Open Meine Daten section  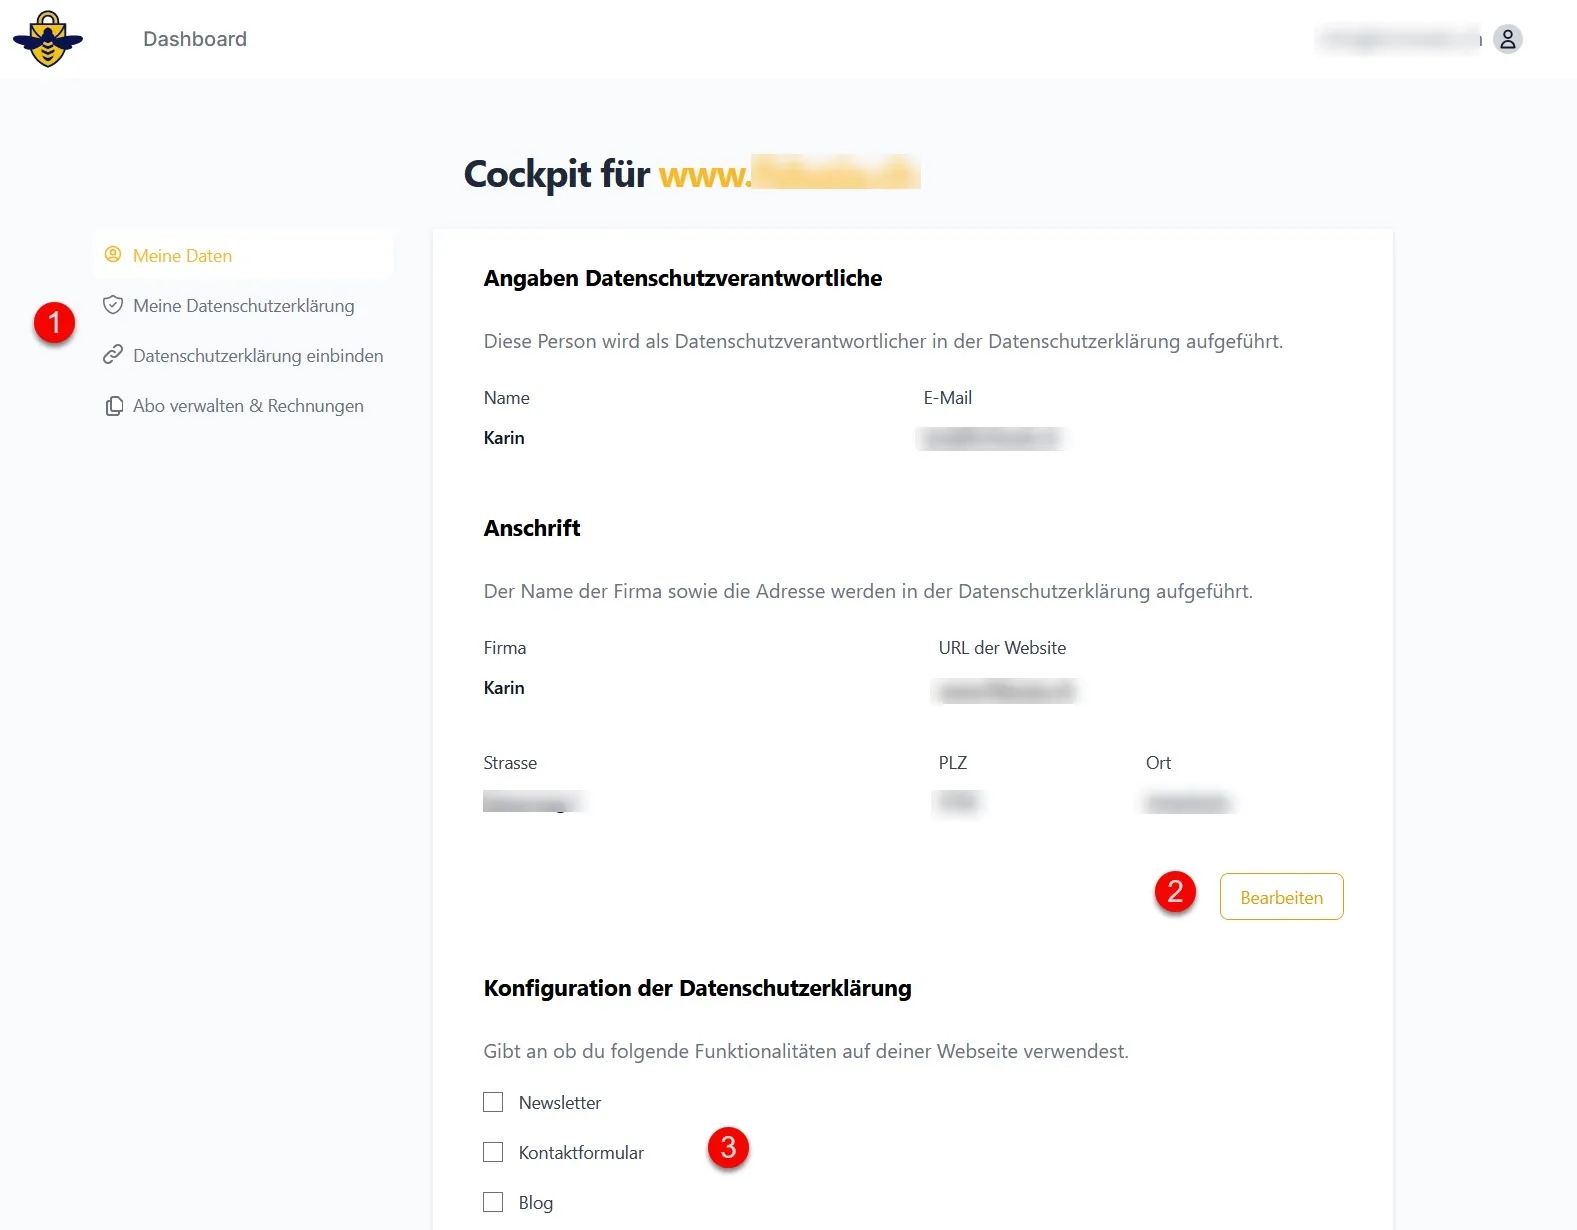243,255
